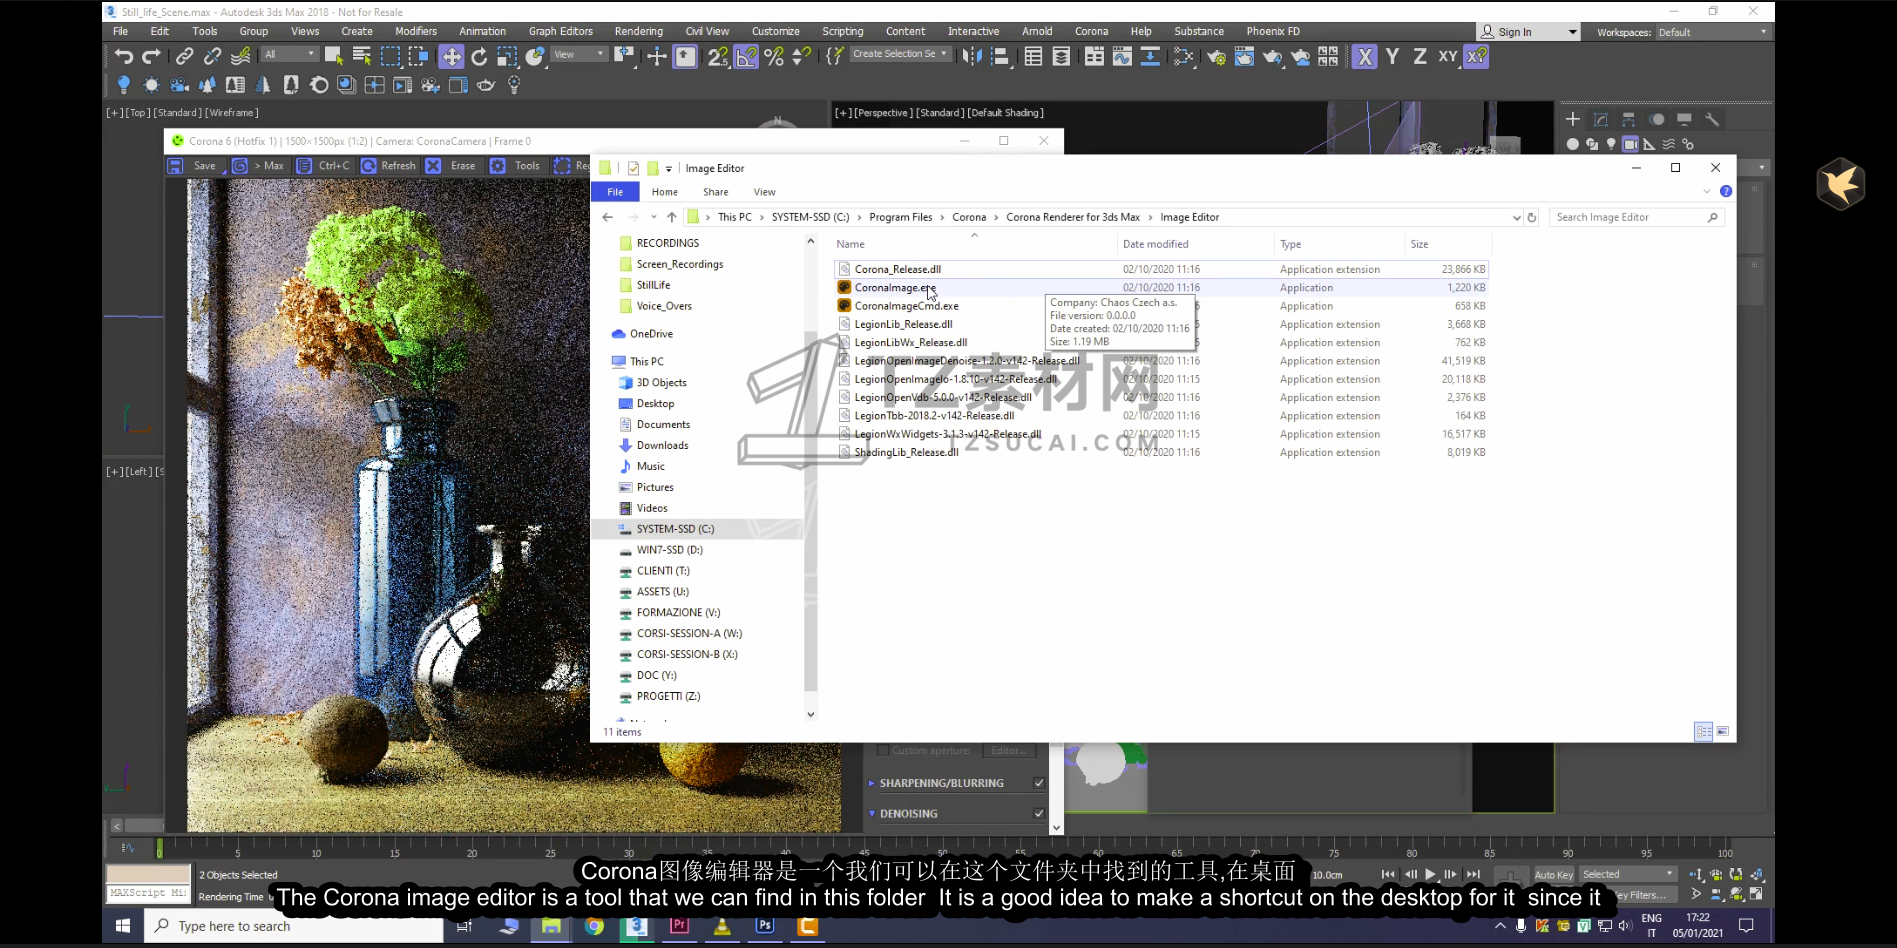Open the Create Selection Set dropdown

tap(899, 54)
